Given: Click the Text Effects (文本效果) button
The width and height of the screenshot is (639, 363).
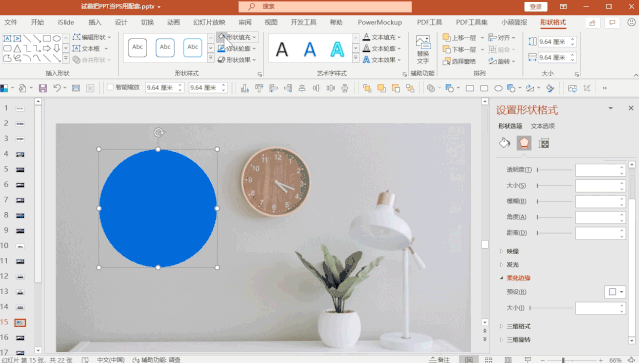Looking at the screenshot, I should coord(382,60).
